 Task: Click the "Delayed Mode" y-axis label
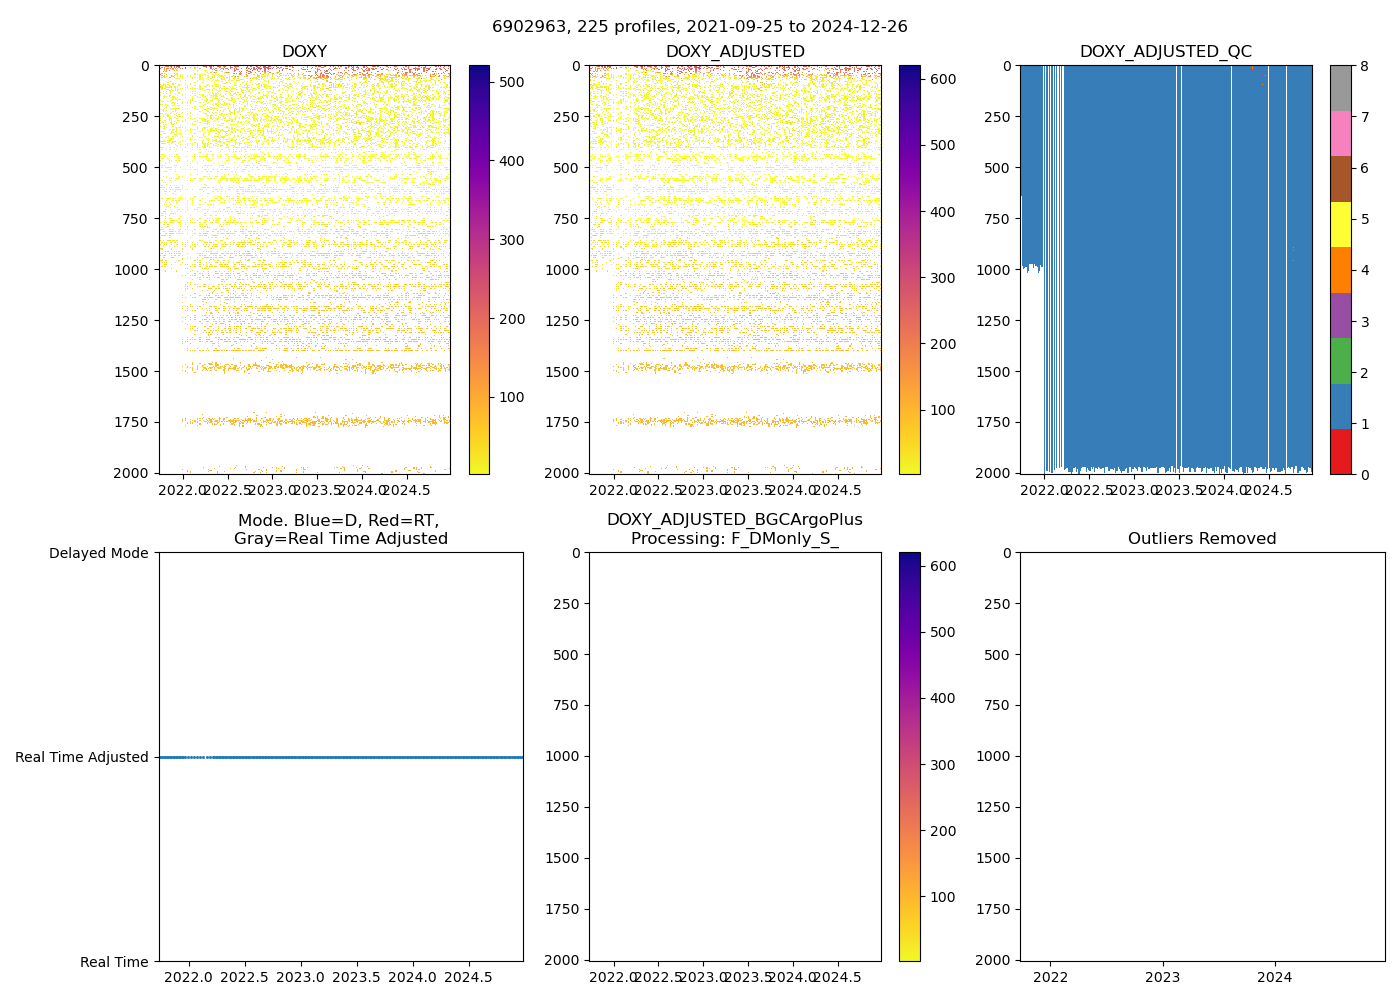tap(98, 553)
